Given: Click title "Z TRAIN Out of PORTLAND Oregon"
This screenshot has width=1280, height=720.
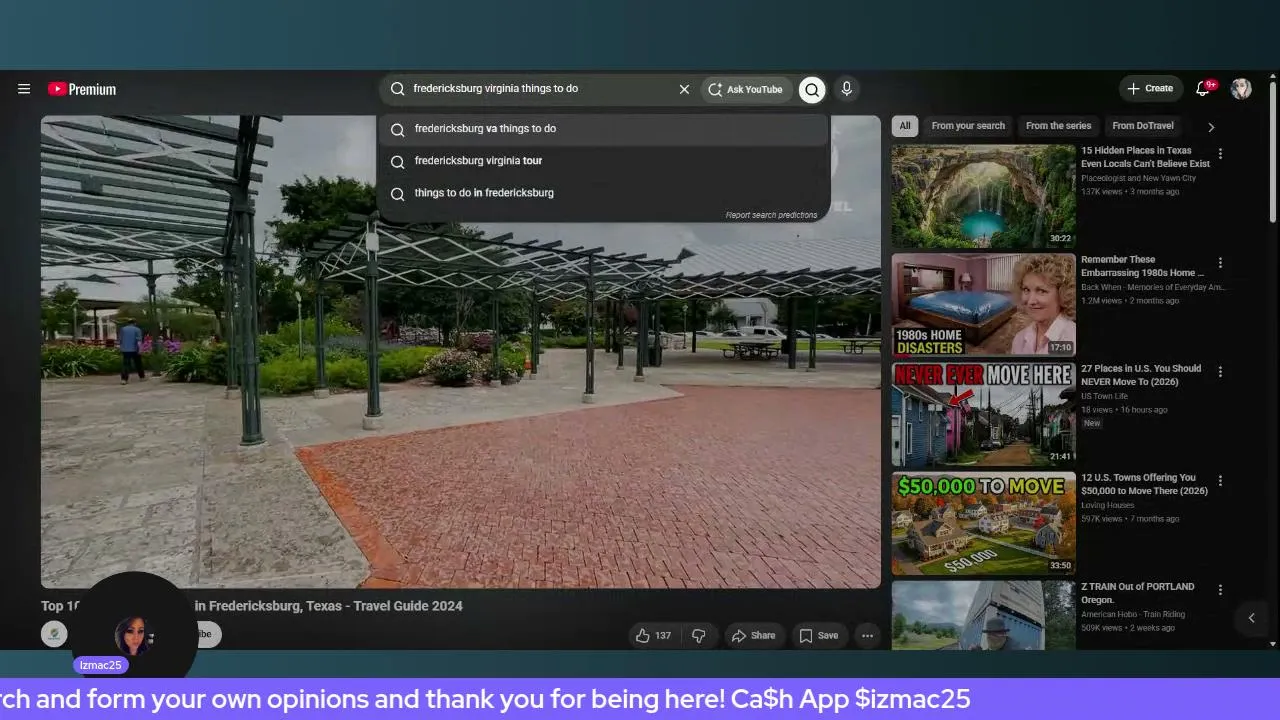Looking at the screenshot, I should tap(1137, 593).
